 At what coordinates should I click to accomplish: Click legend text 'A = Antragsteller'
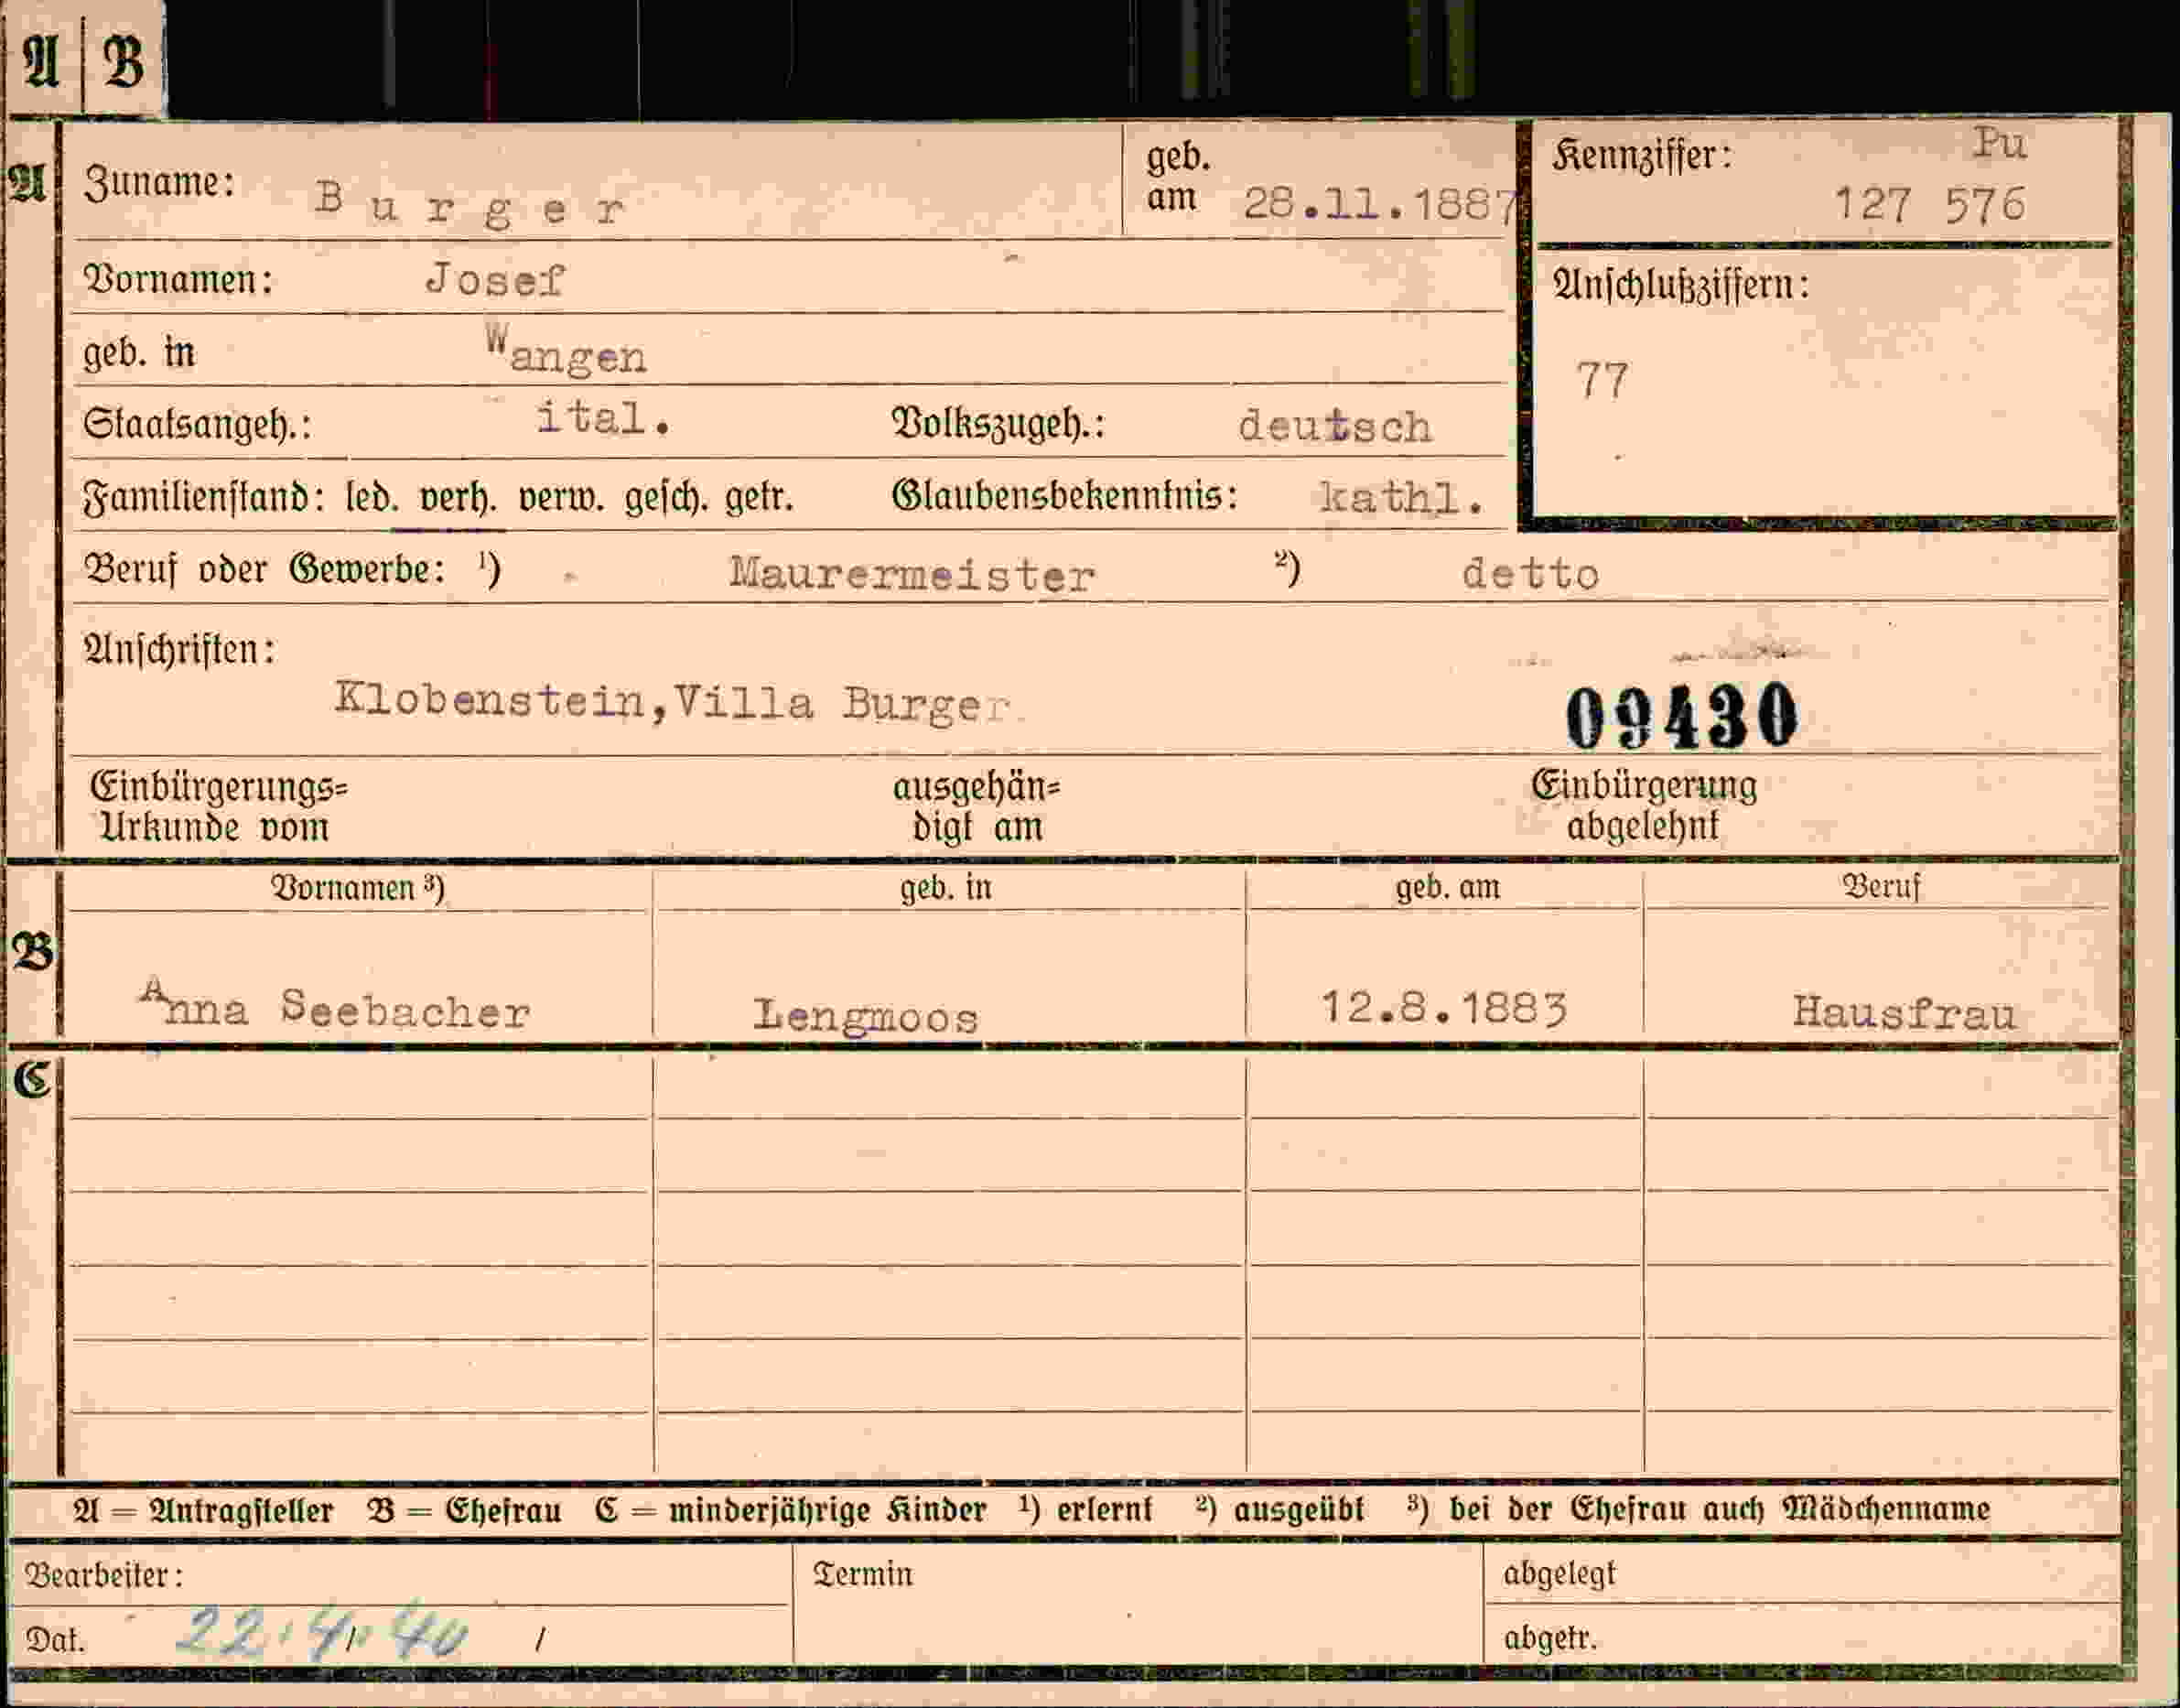pyautogui.click(x=203, y=1509)
